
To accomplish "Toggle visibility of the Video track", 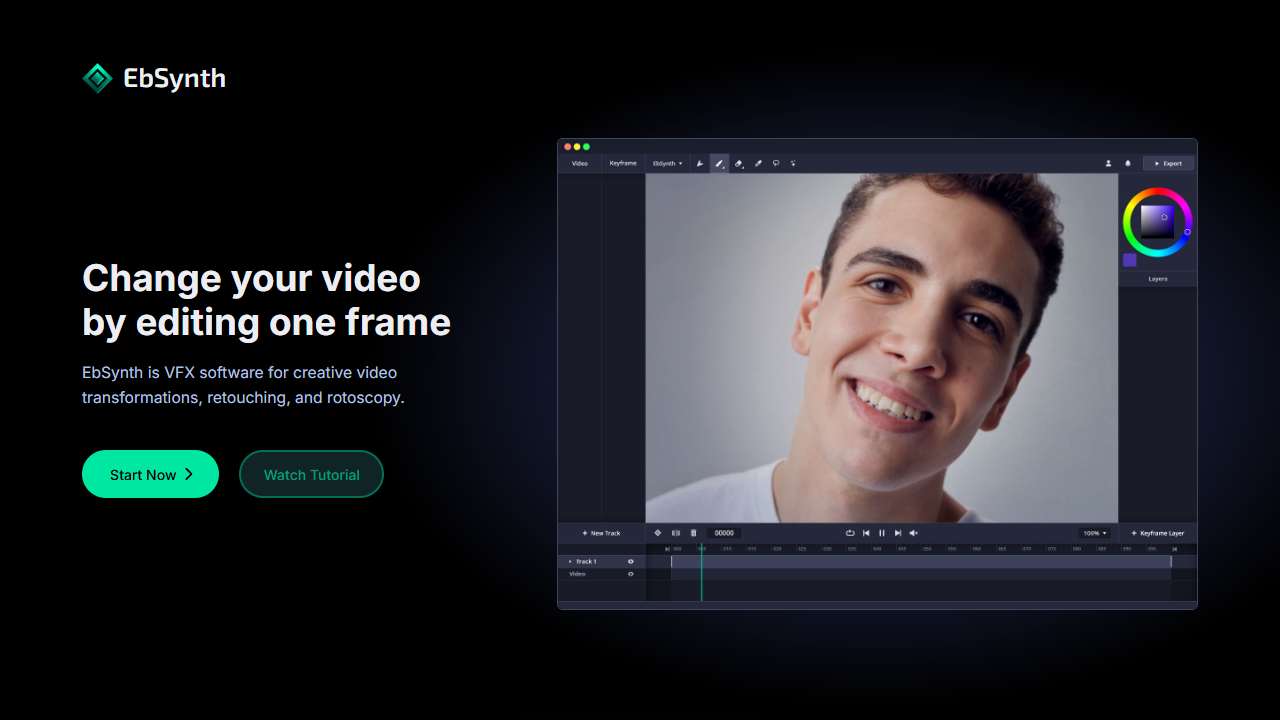I will [x=630, y=574].
